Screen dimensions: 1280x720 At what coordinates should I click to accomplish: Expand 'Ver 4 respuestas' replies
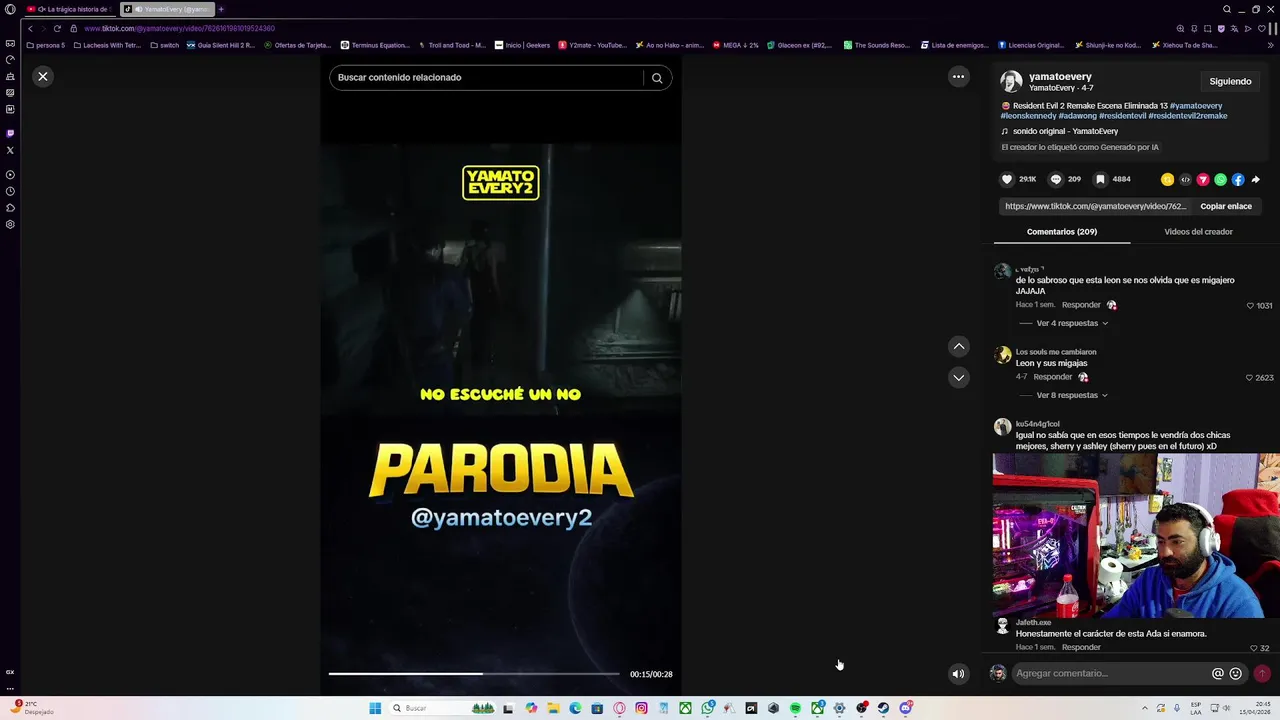pos(1072,323)
